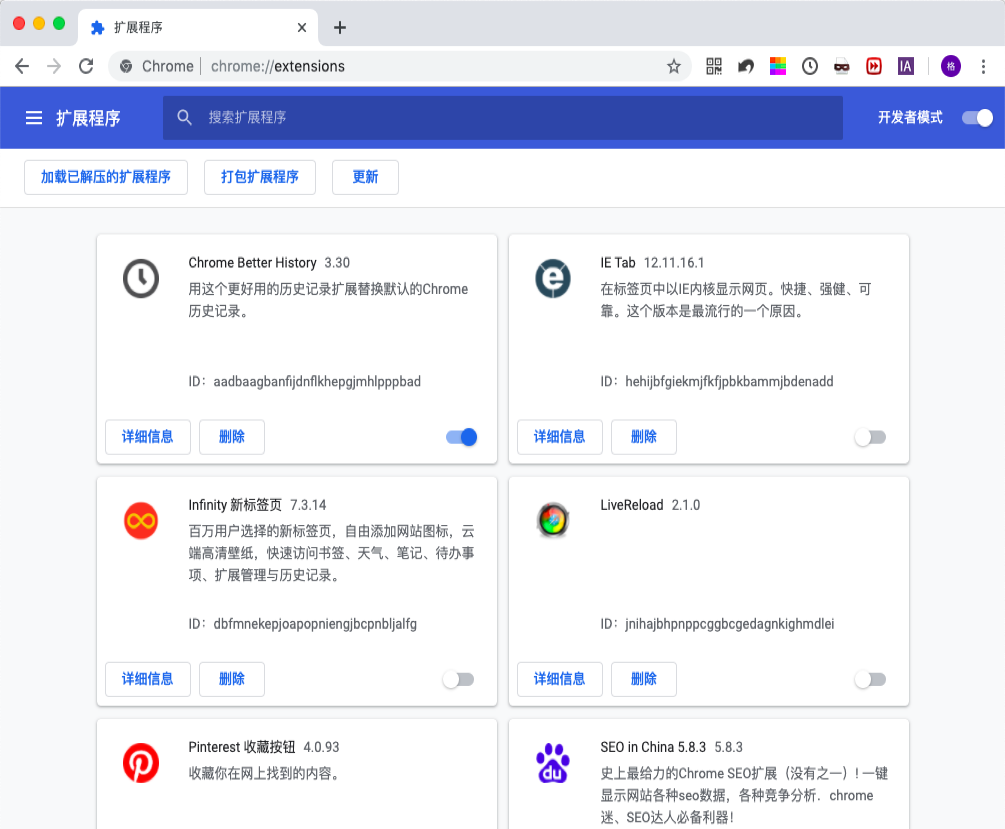The width and height of the screenshot is (1005, 829).
Task: Open 详细信息 for LiveReload
Action: click(x=560, y=680)
